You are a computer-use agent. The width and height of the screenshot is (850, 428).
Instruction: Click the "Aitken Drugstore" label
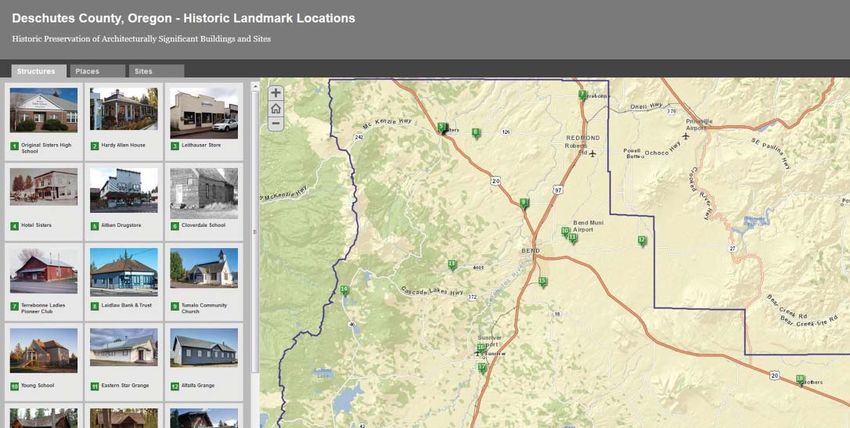tap(122, 225)
